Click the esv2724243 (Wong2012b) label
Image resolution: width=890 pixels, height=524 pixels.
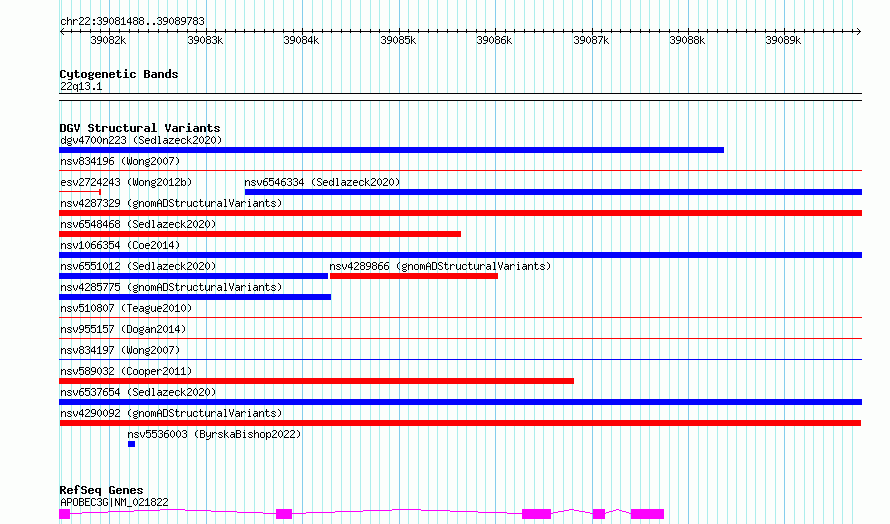click(126, 182)
